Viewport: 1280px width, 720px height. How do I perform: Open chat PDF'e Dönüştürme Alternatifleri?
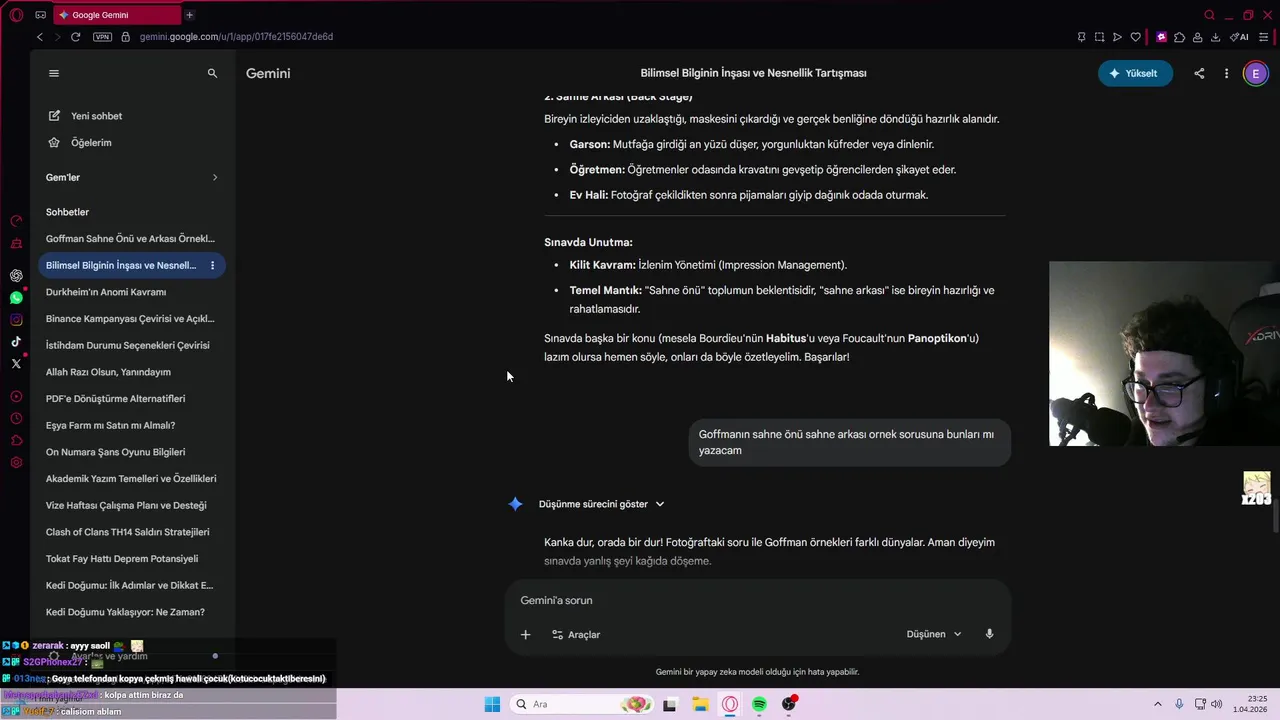[115, 399]
